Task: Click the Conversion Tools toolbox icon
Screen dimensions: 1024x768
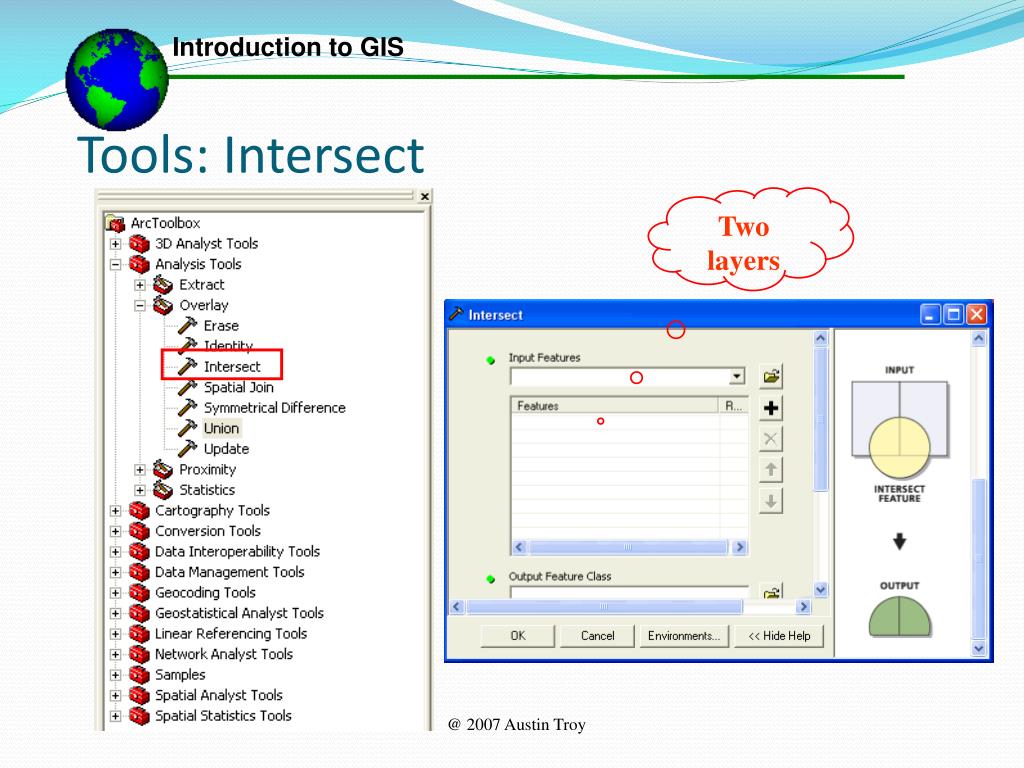Action: pyautogui.click(x=139, y=531)
